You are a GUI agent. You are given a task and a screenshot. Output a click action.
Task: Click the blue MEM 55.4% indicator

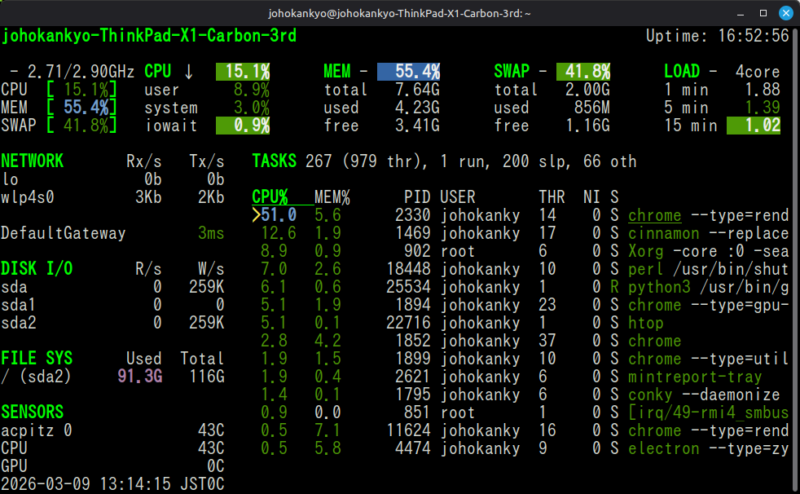411,71
